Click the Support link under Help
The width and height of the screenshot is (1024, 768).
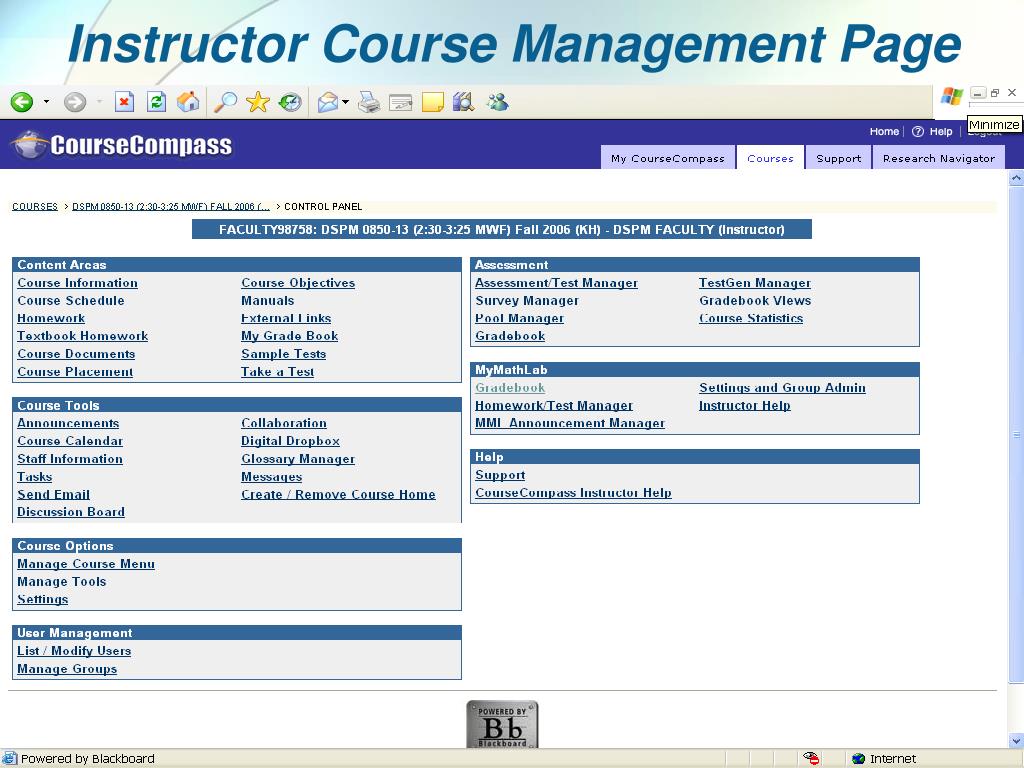(500, 475)
